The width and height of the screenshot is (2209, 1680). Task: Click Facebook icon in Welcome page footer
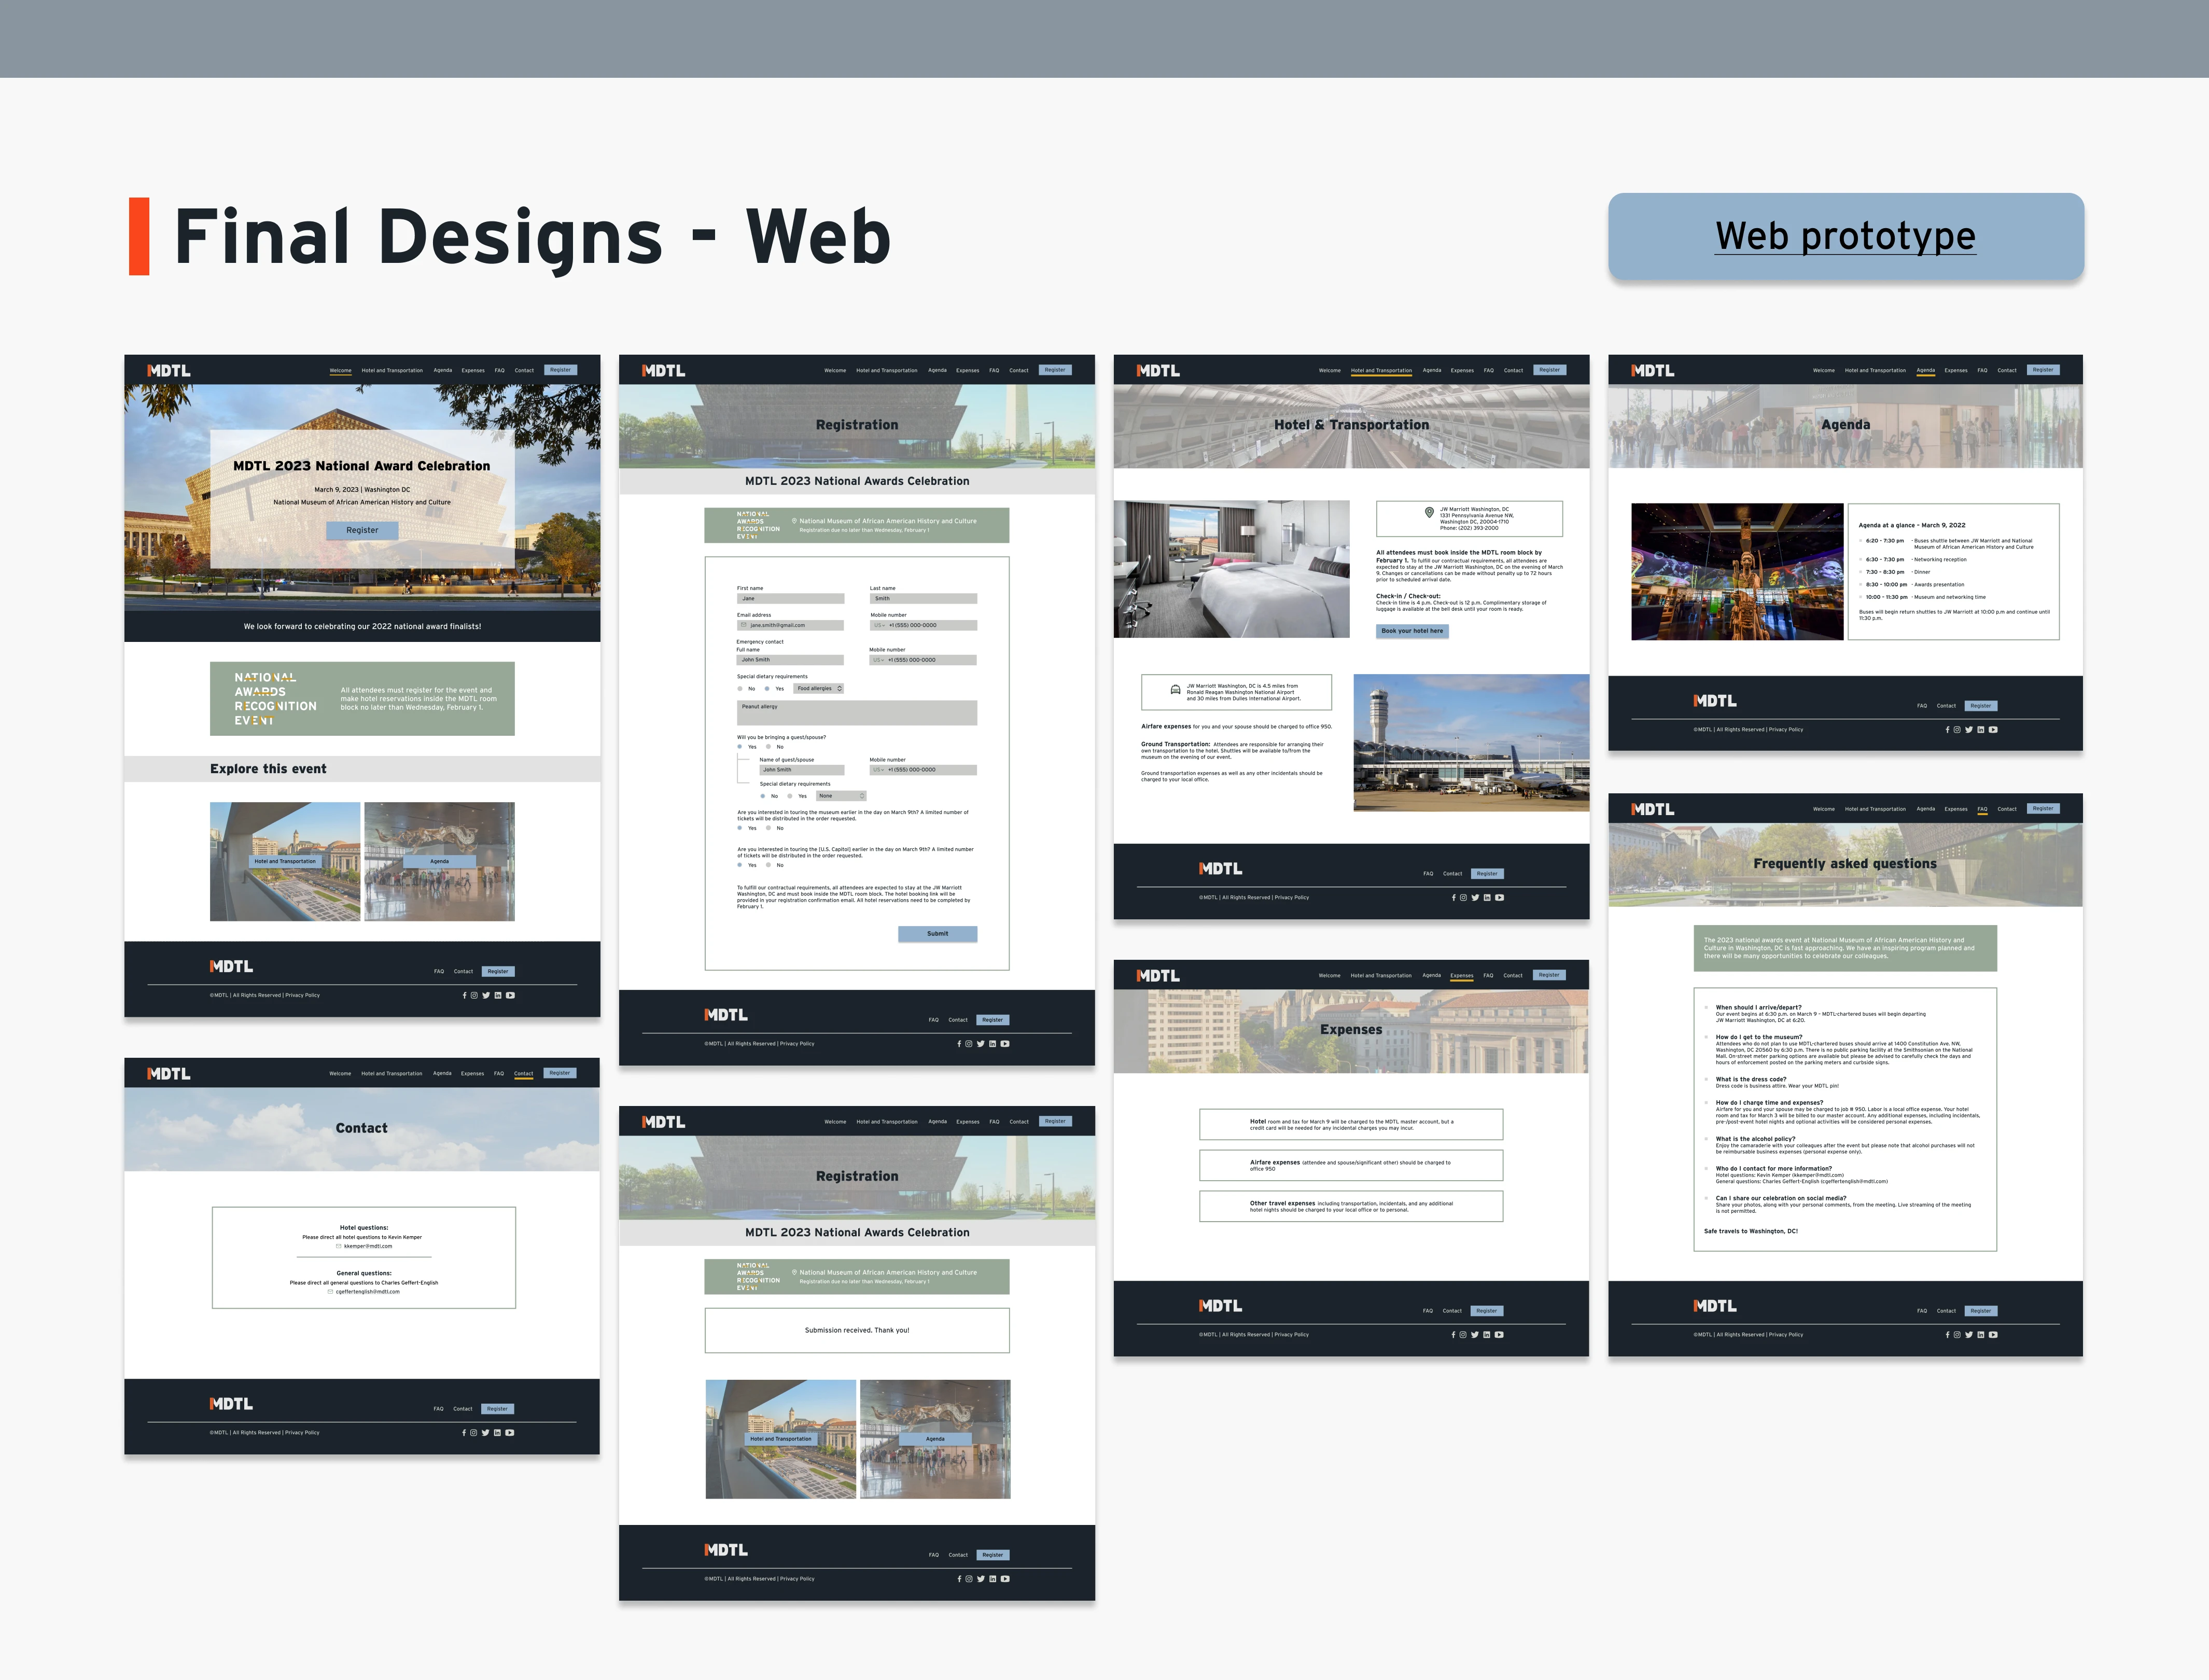coord(464,995)
